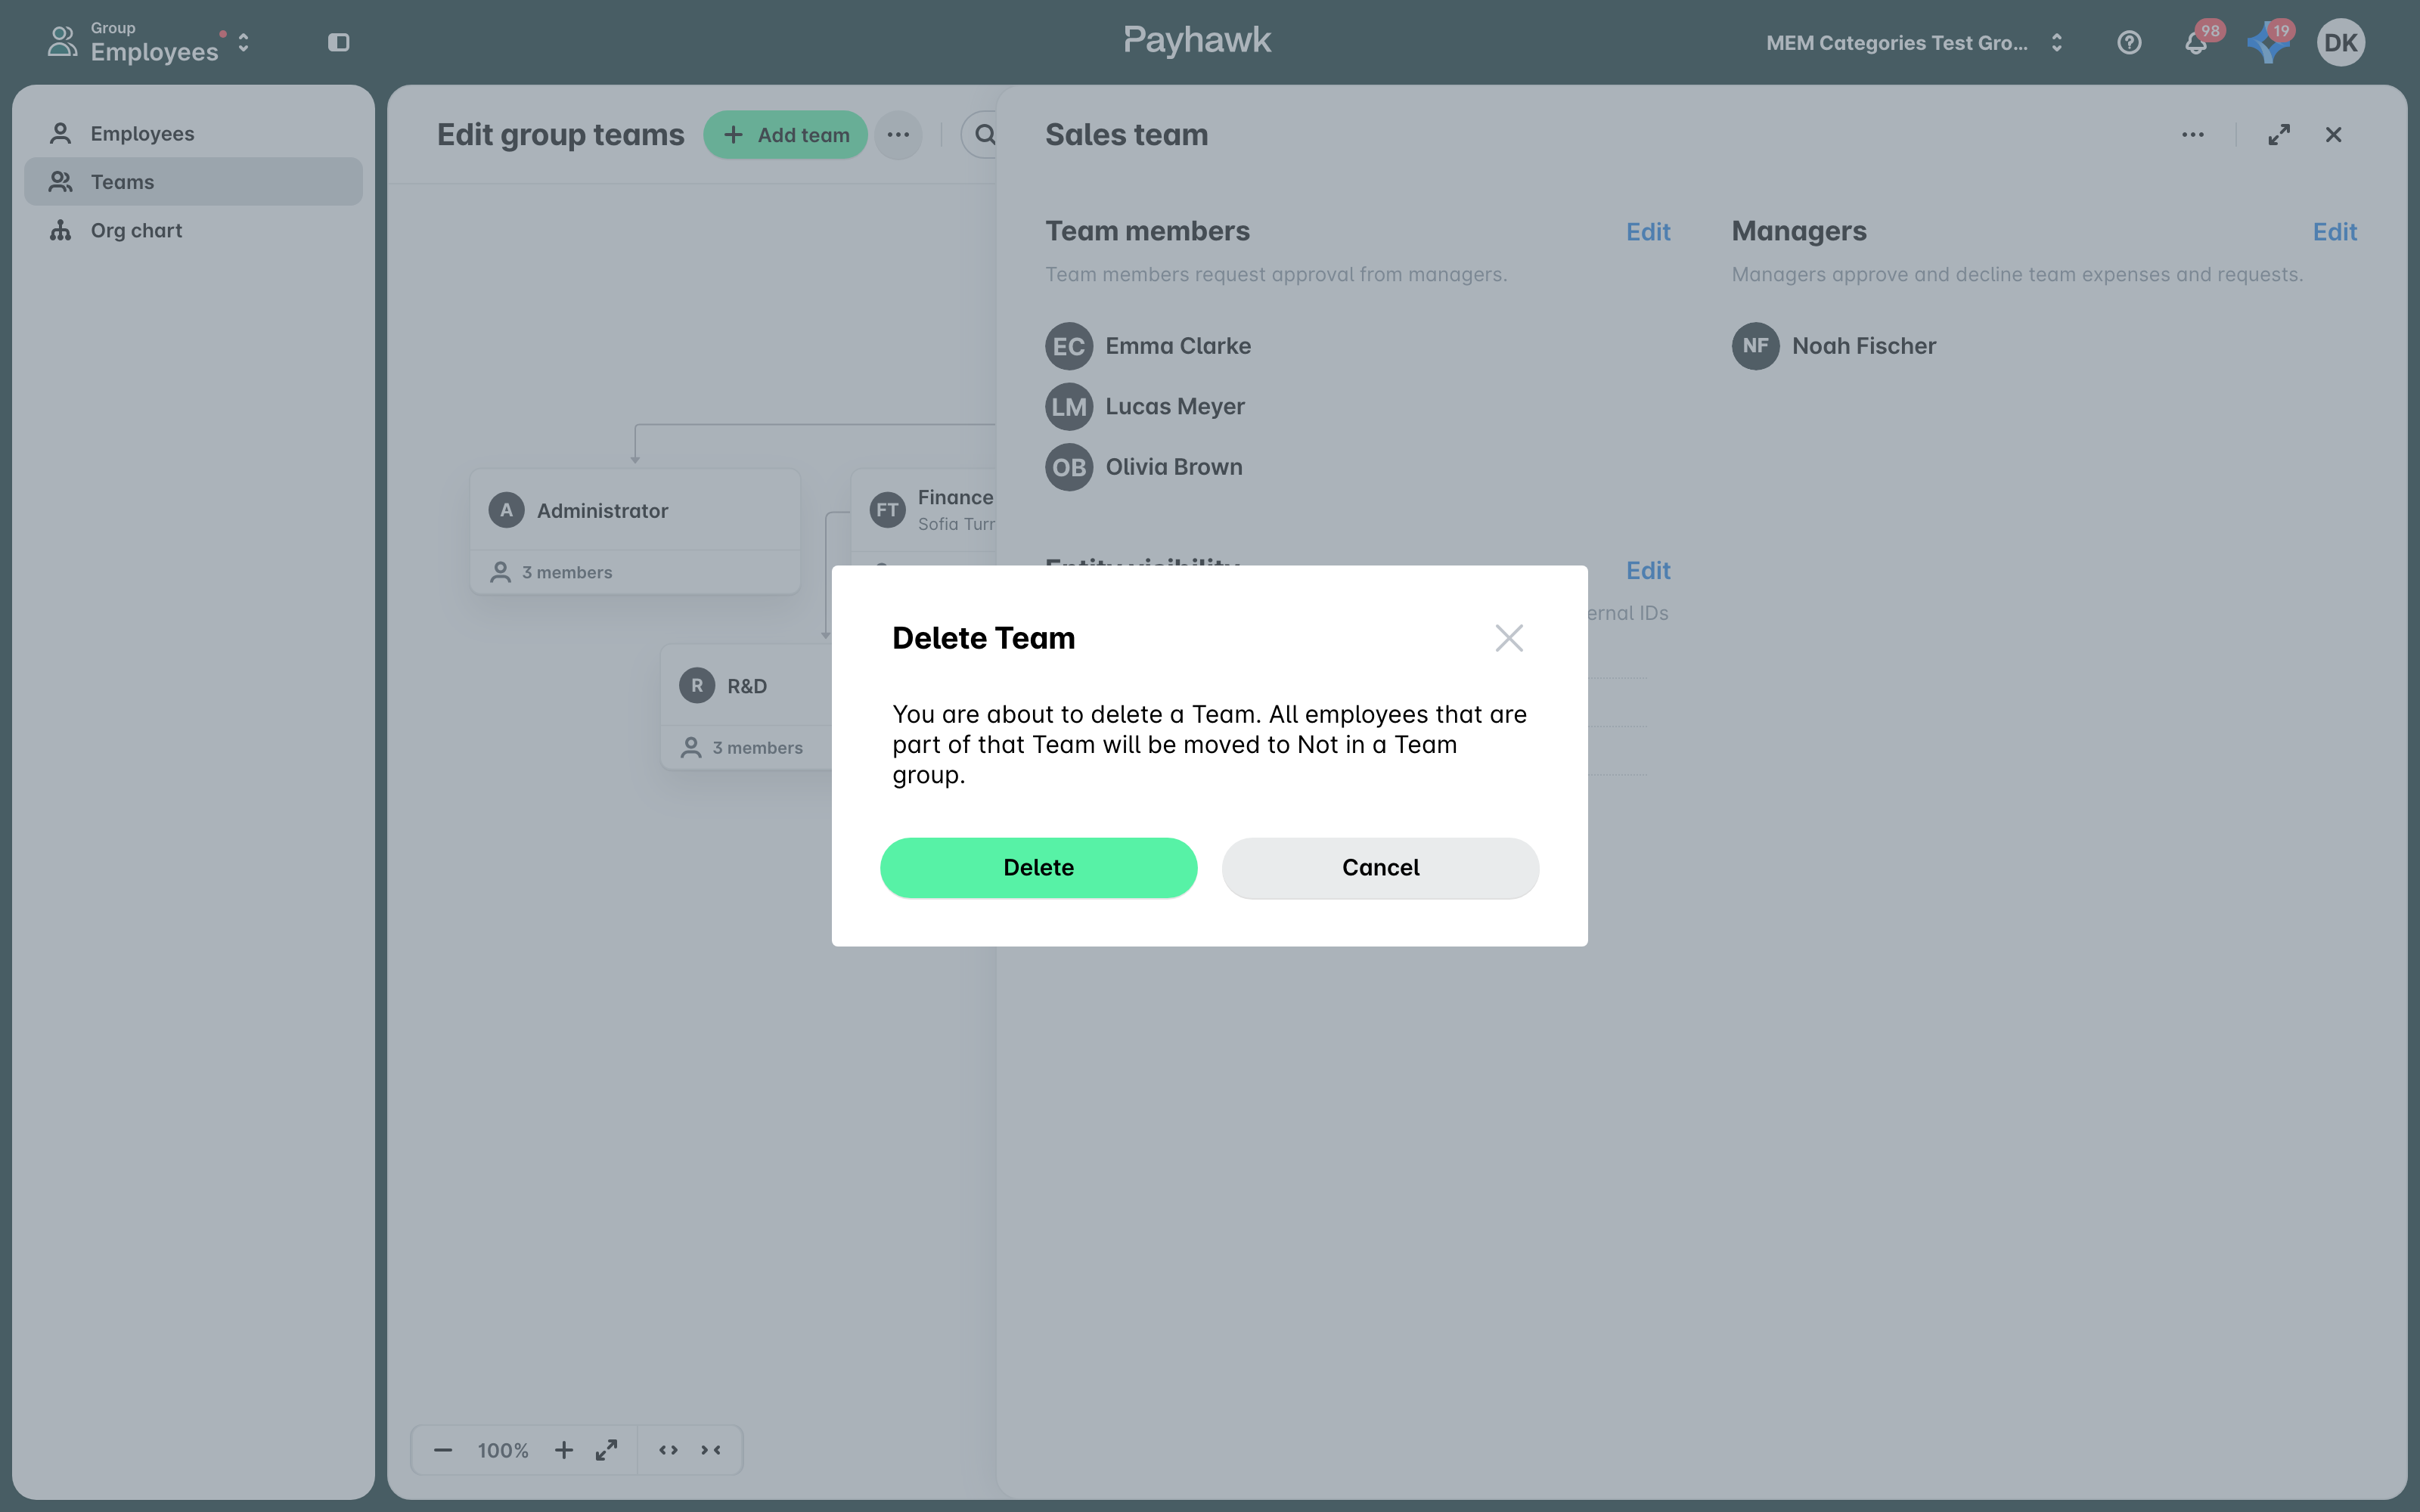Edit the Entity visibility section
The height and width of the screenshot is (1512, 2420).
point(1647,570)
